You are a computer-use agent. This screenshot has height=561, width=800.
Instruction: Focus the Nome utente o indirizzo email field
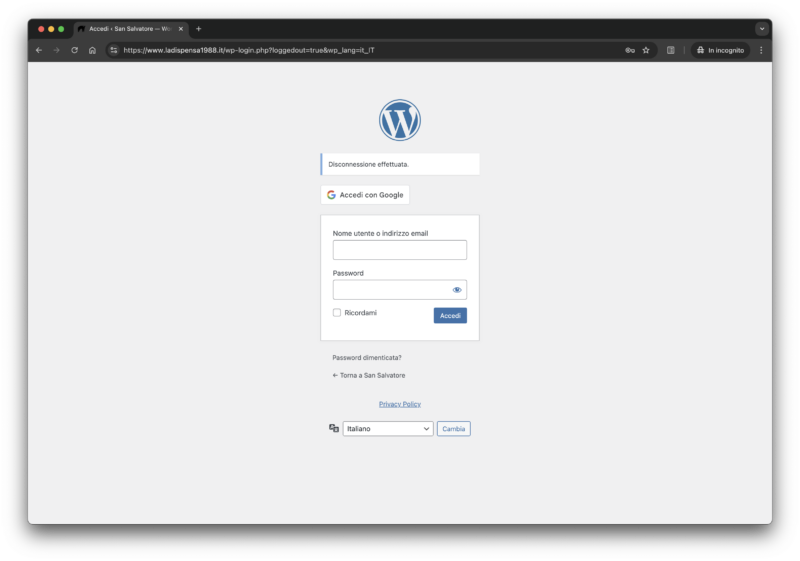click(399, 250)
